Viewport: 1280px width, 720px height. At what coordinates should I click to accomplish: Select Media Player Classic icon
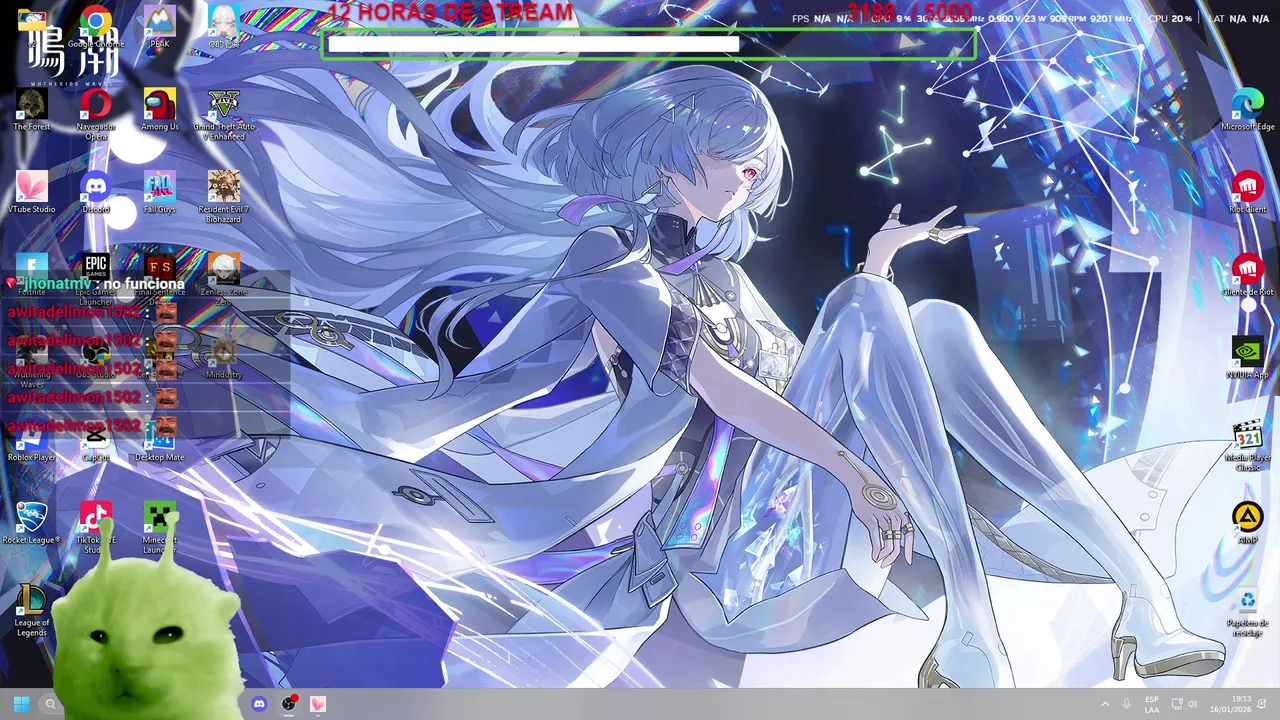tap(1248, 445)
